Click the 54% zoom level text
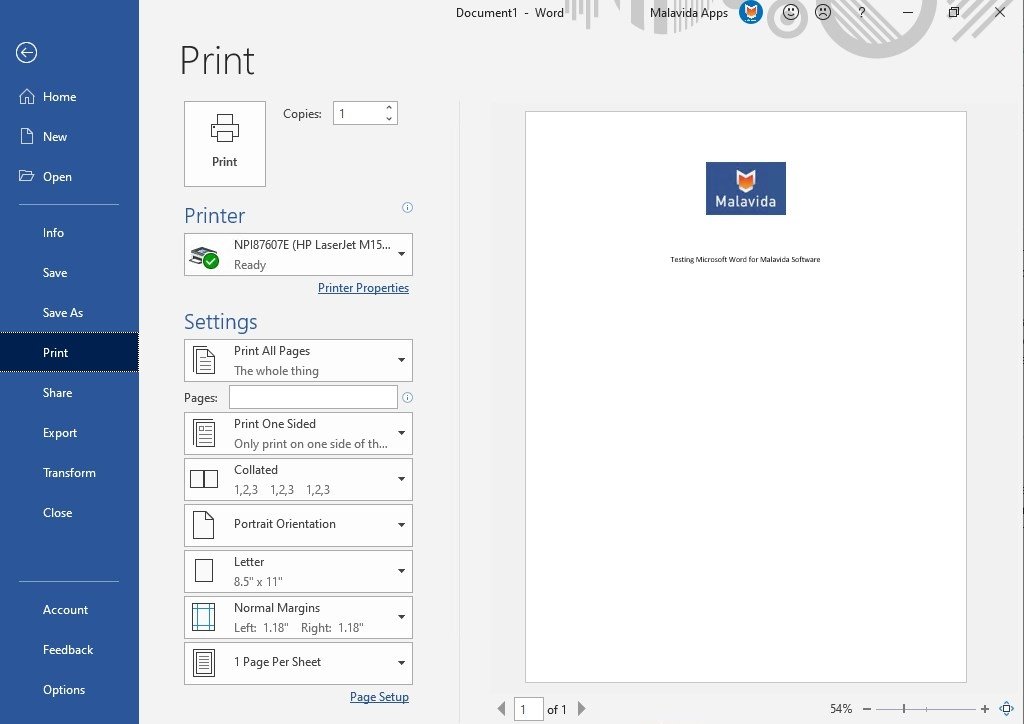1024x724 pixels. click(841, 709)
